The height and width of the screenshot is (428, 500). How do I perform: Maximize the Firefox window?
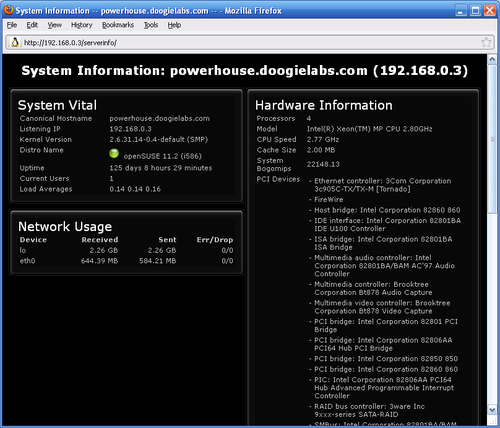click(x=475, y=11)
